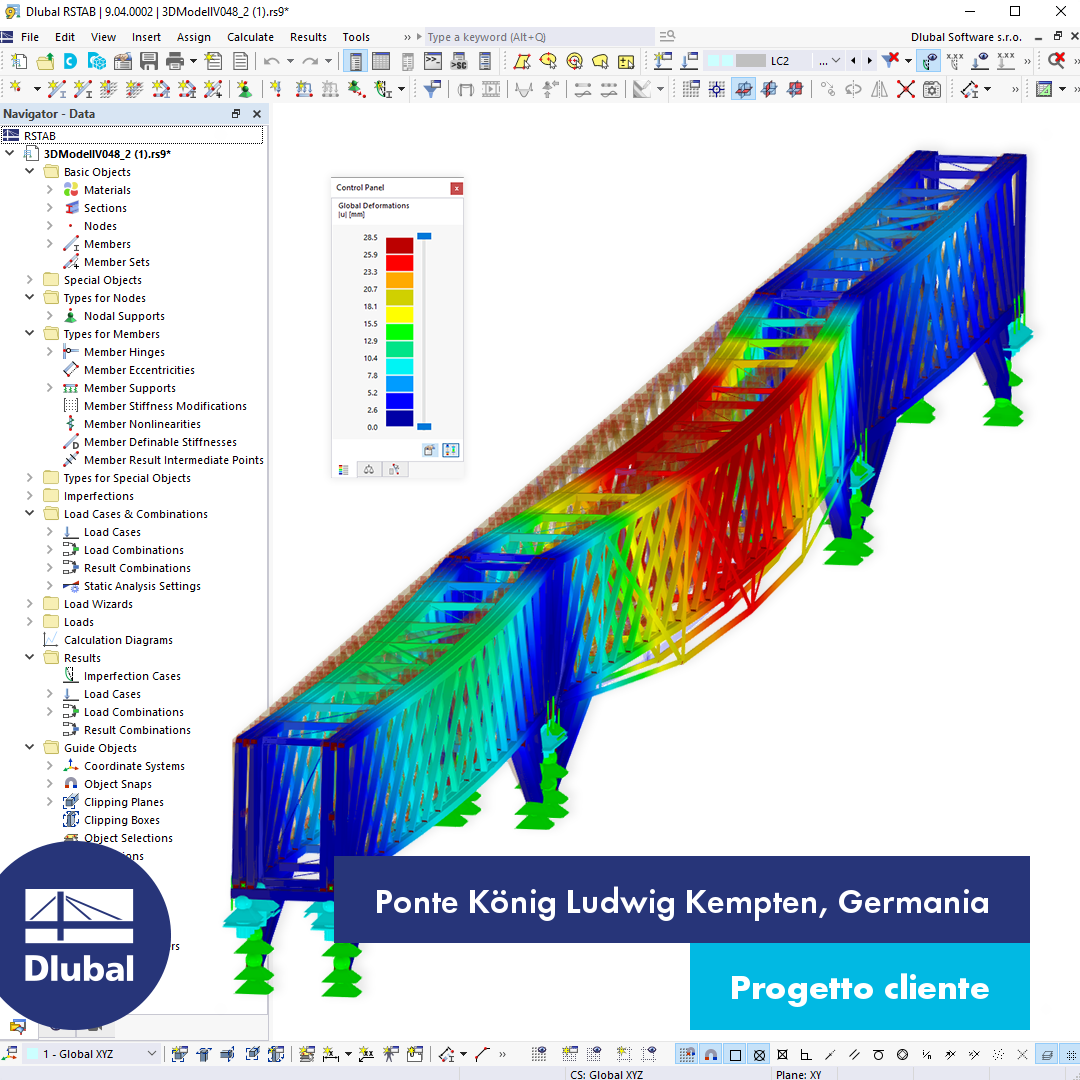Go to next load case arrow
Image resolution: width=1080 pixels, height=1080 pixels.
[869, 61]
